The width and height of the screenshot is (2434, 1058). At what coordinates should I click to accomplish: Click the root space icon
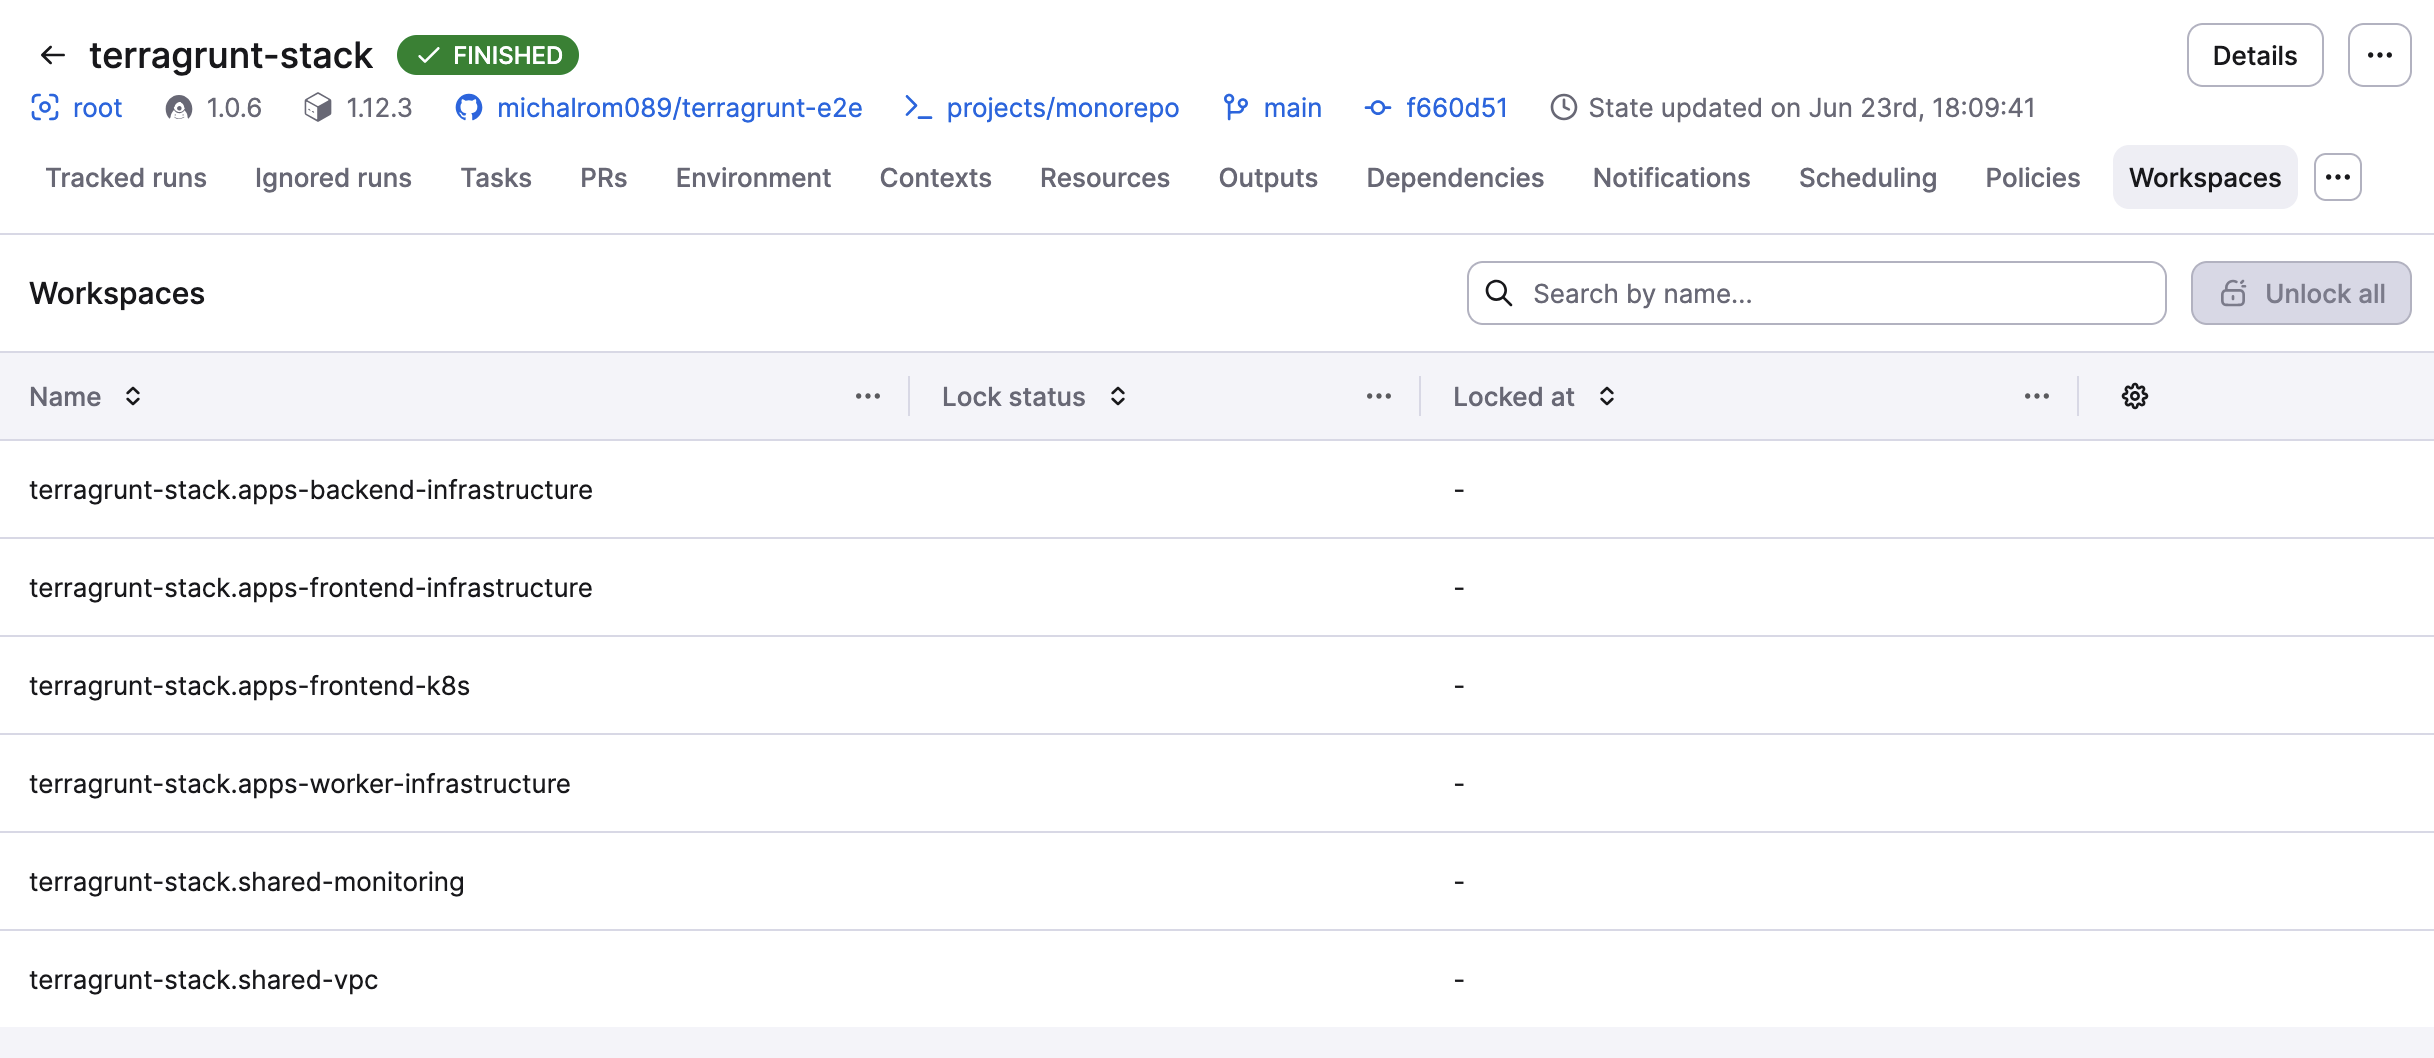point(45,108)
